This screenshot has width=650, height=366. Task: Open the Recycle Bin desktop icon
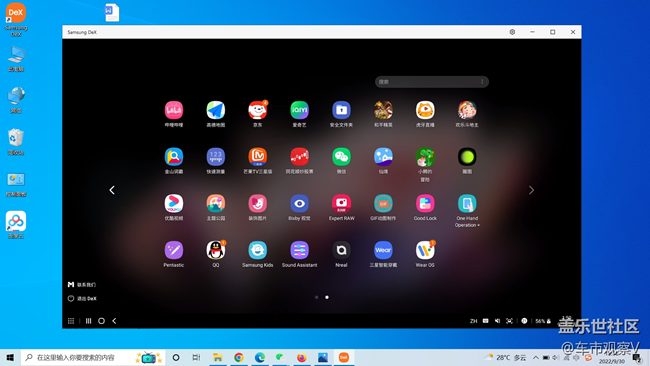point(16,142)
